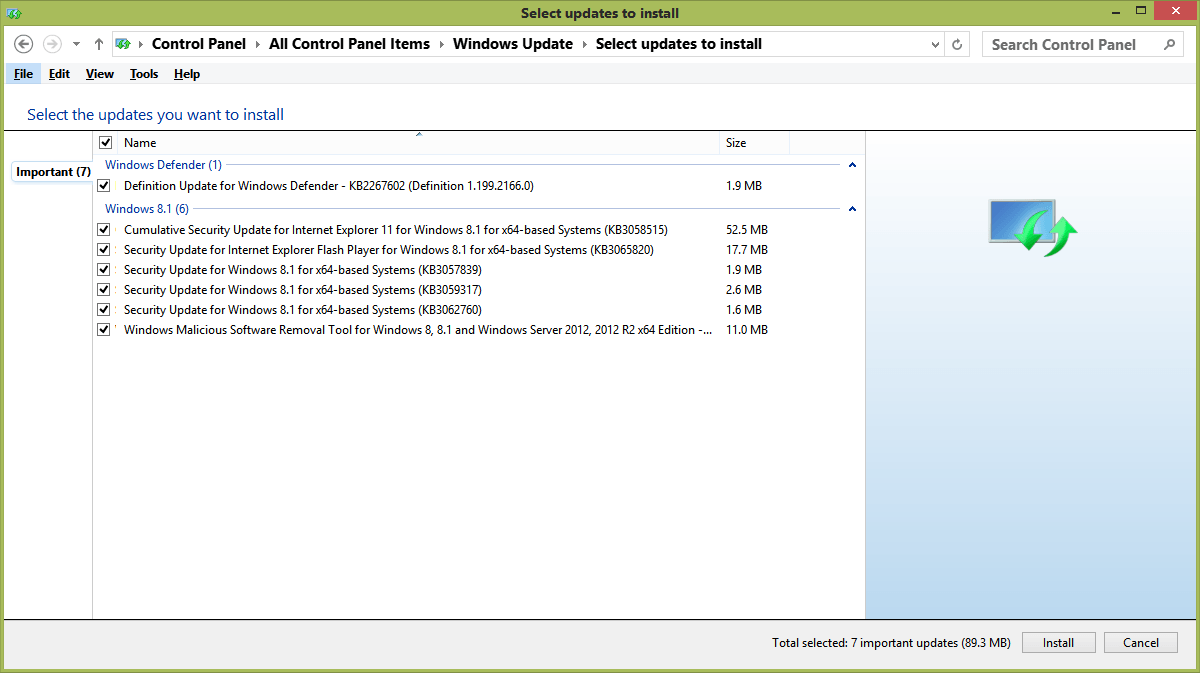Toggle the select-all checkbox beside Name
The image size is (1200, 673).
(x=106, y=143)
